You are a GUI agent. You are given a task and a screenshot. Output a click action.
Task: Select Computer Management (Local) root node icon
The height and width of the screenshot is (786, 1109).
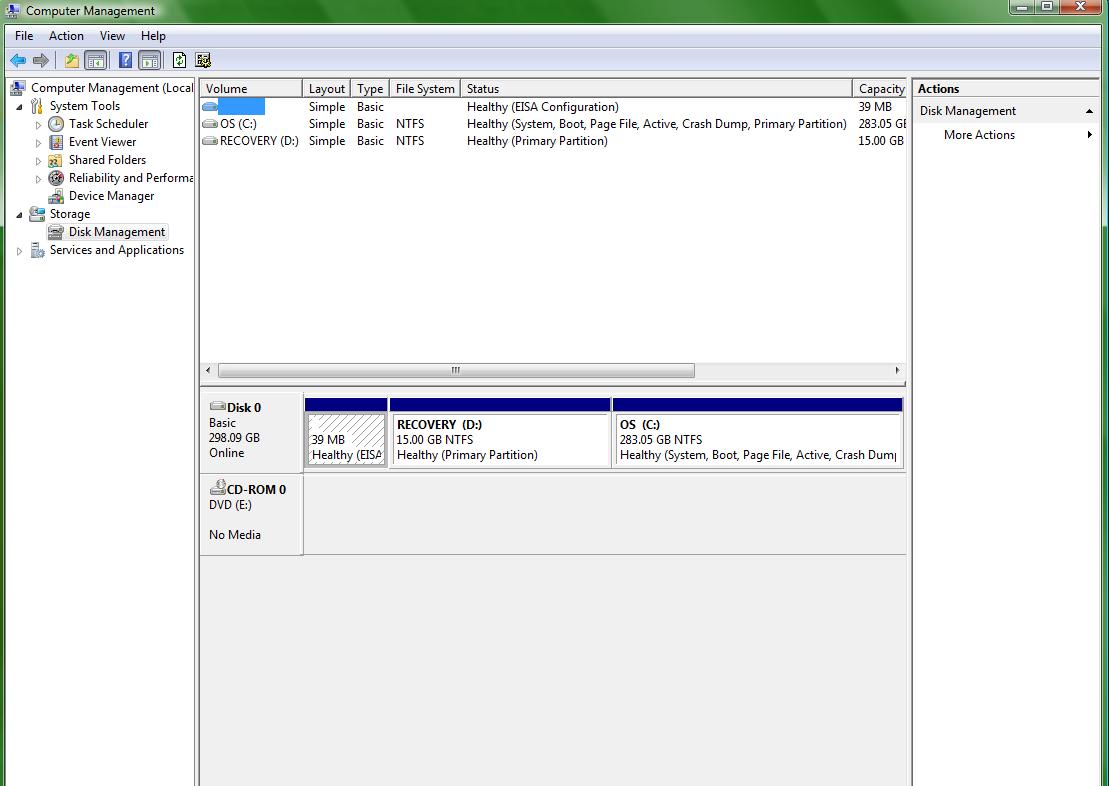click(18, 88)
